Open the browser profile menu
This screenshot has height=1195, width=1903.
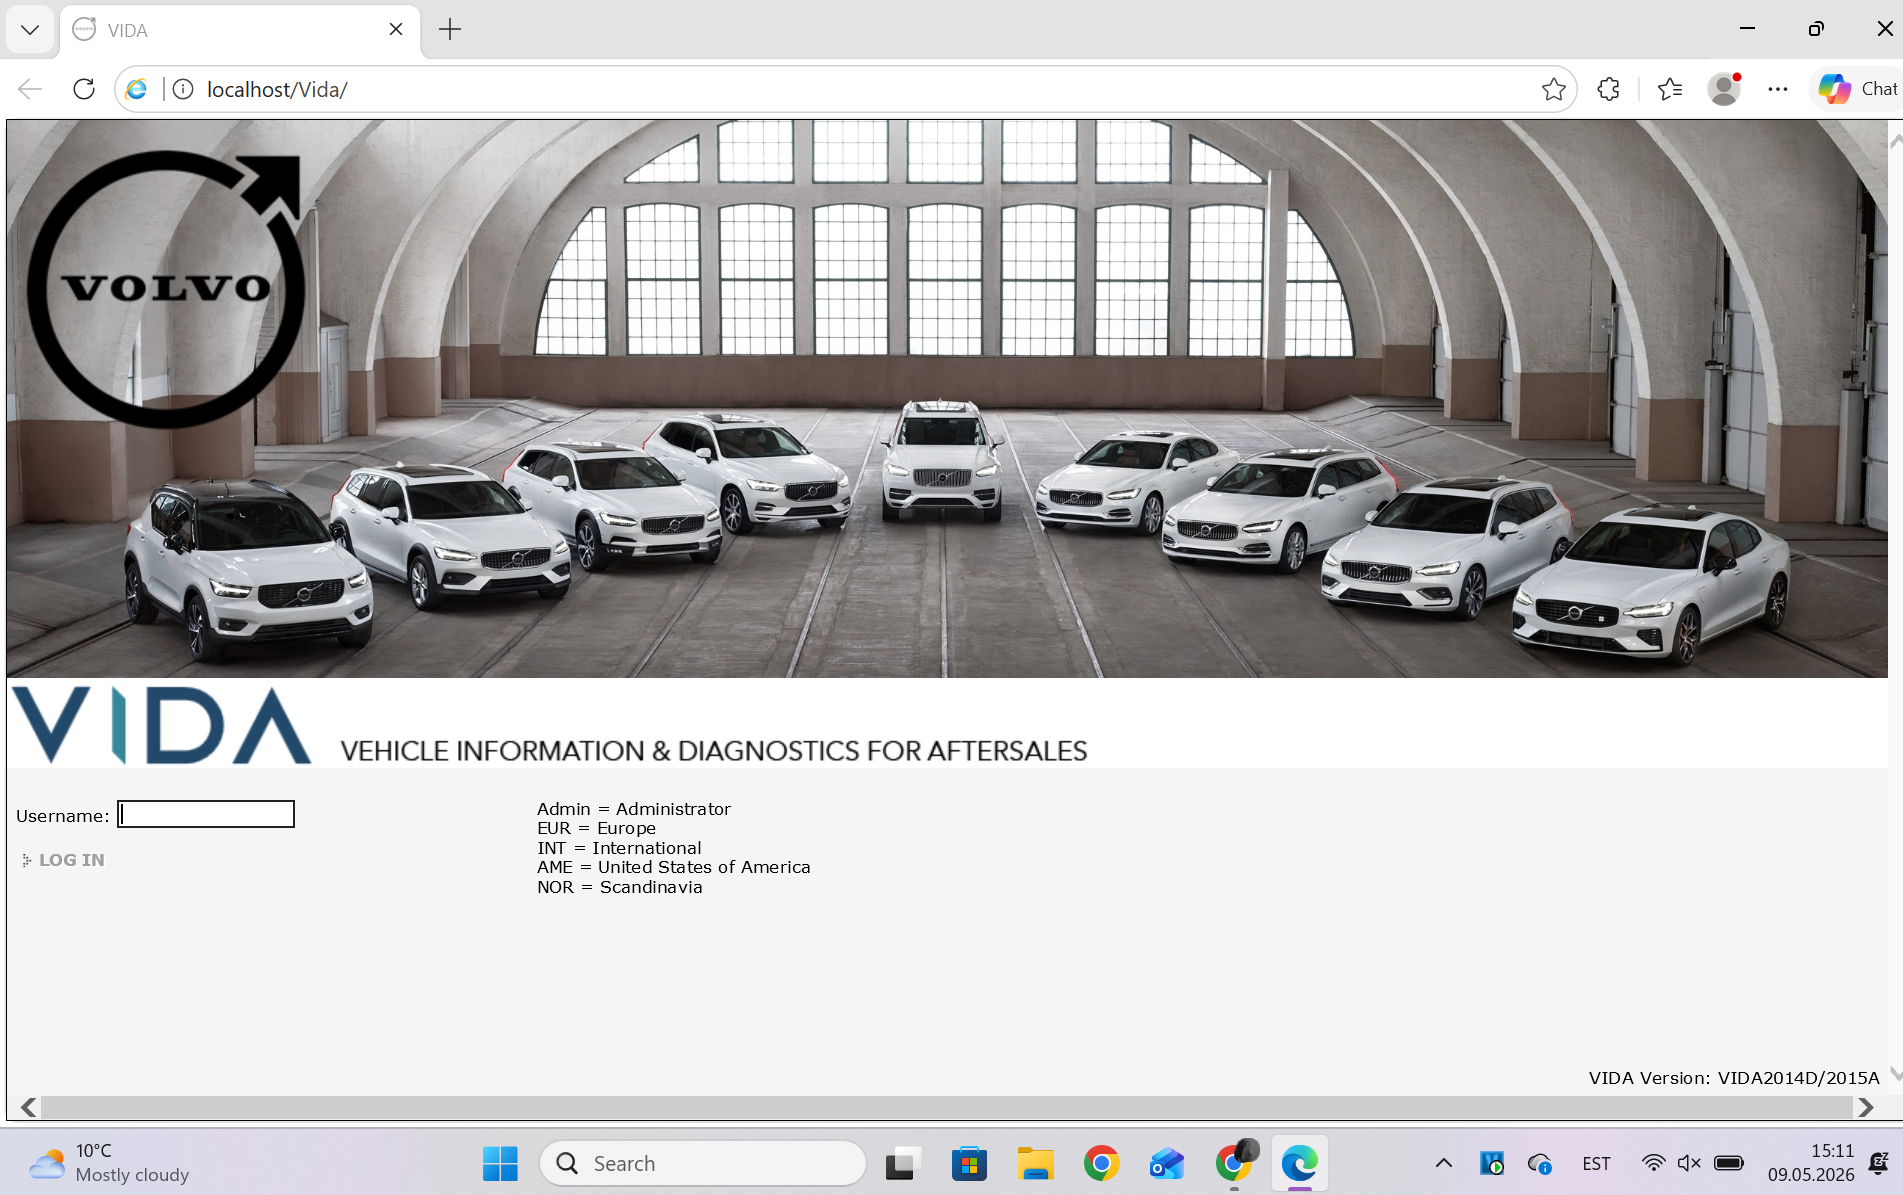pyautogui.click(x=1724, y=89)
